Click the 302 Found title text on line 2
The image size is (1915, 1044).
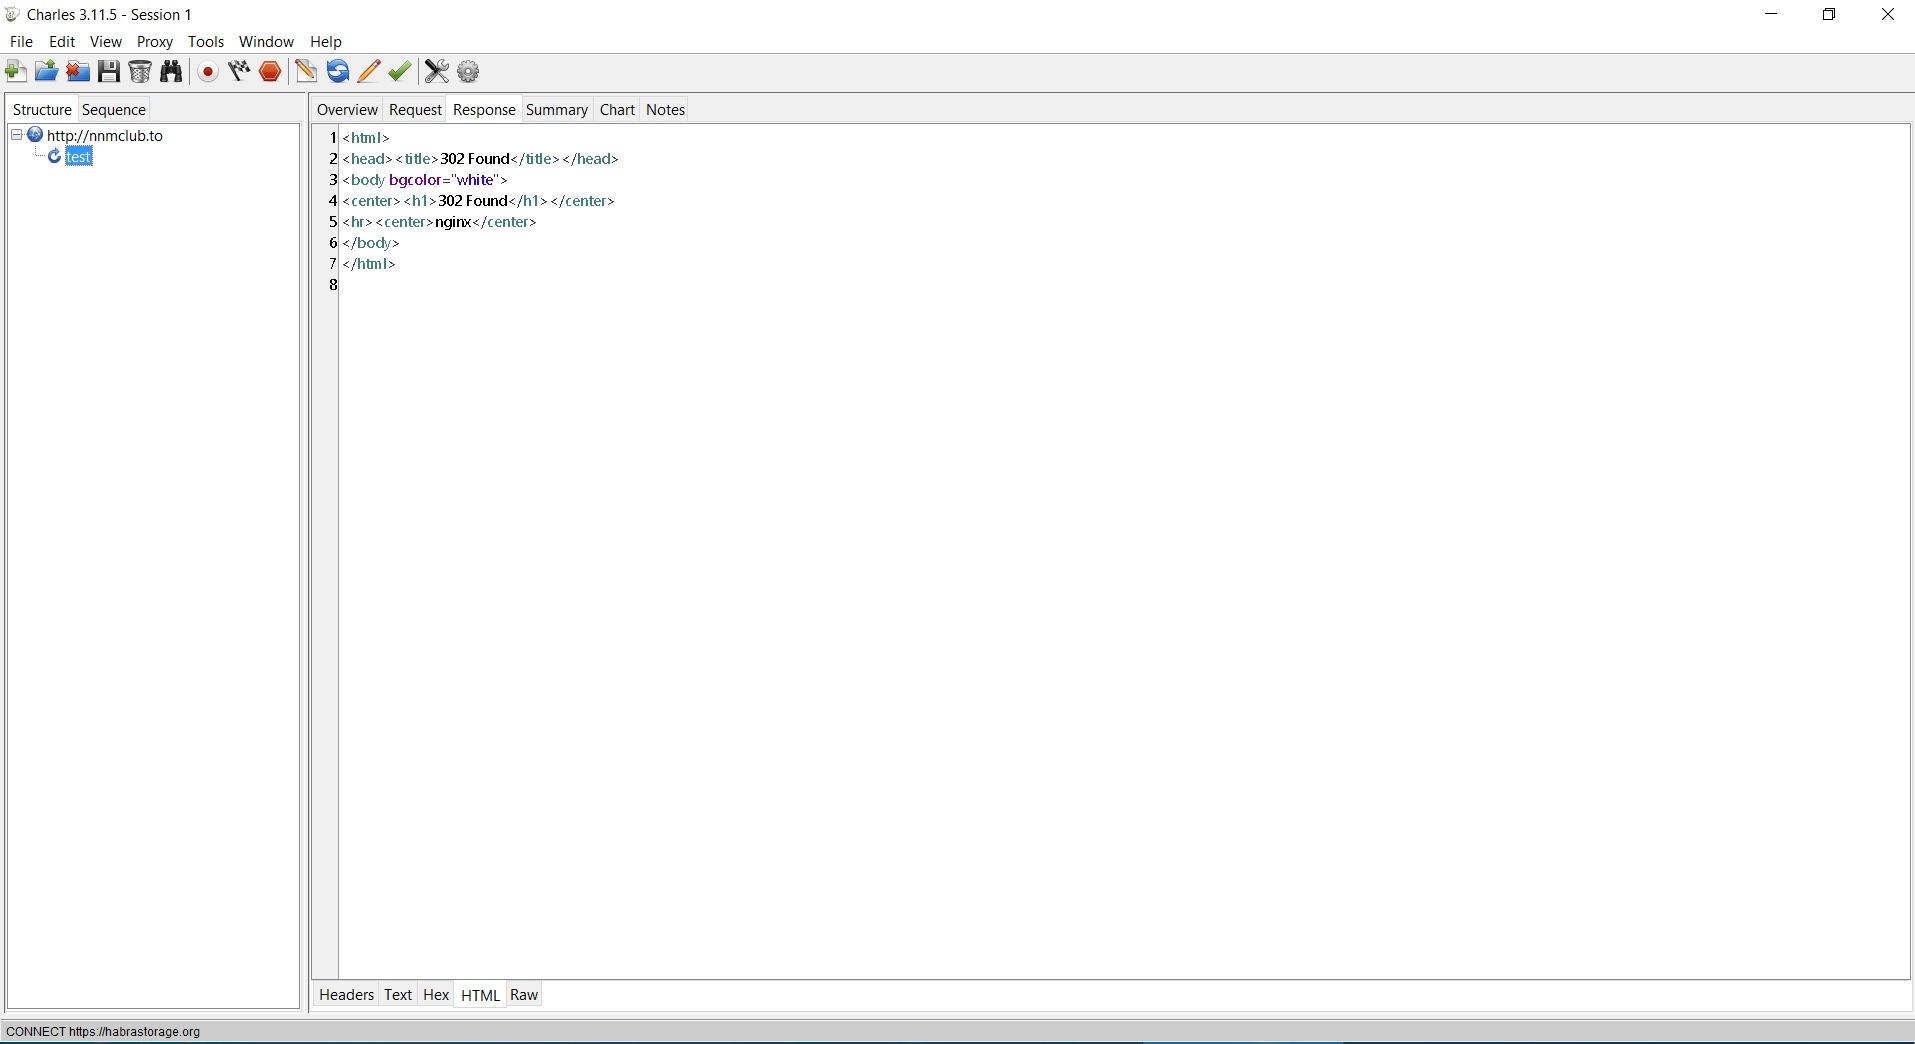coord(475,159)
